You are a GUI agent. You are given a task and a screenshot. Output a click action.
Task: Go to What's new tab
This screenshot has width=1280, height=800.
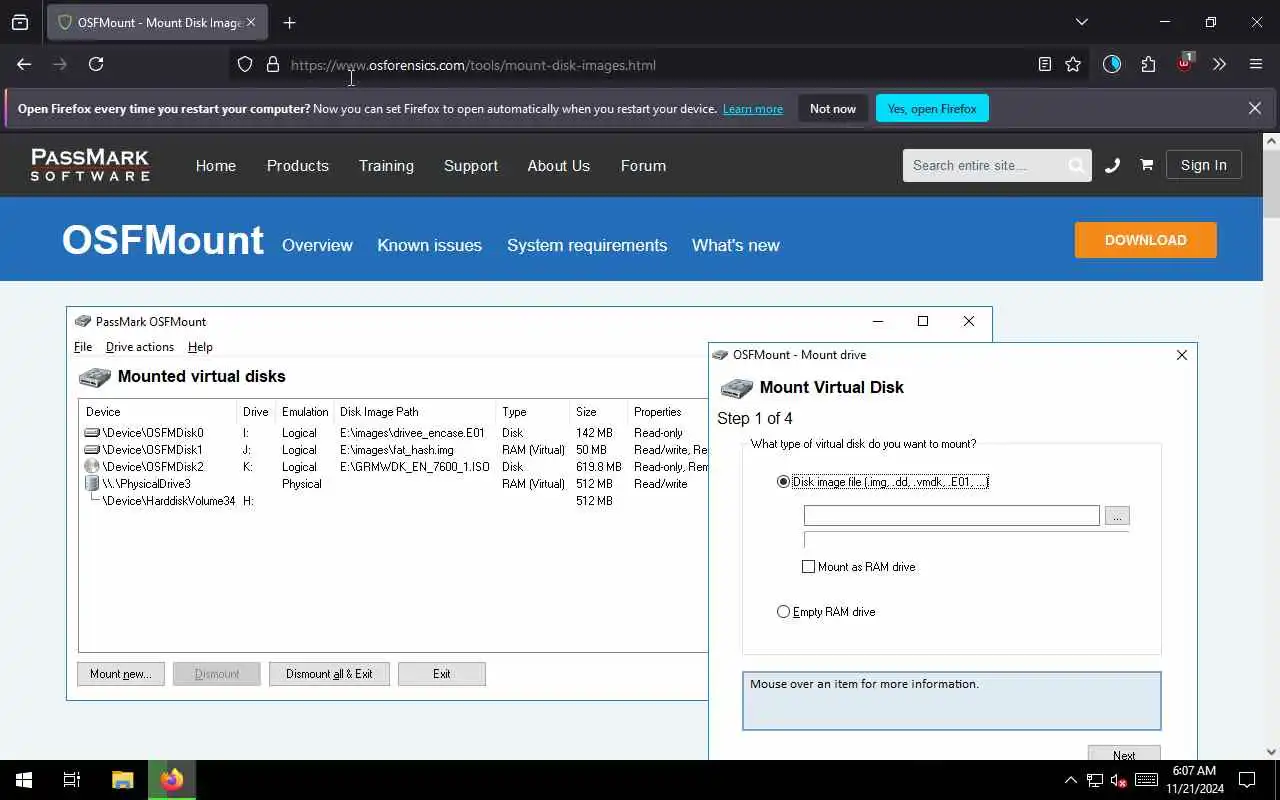point(736,245)
